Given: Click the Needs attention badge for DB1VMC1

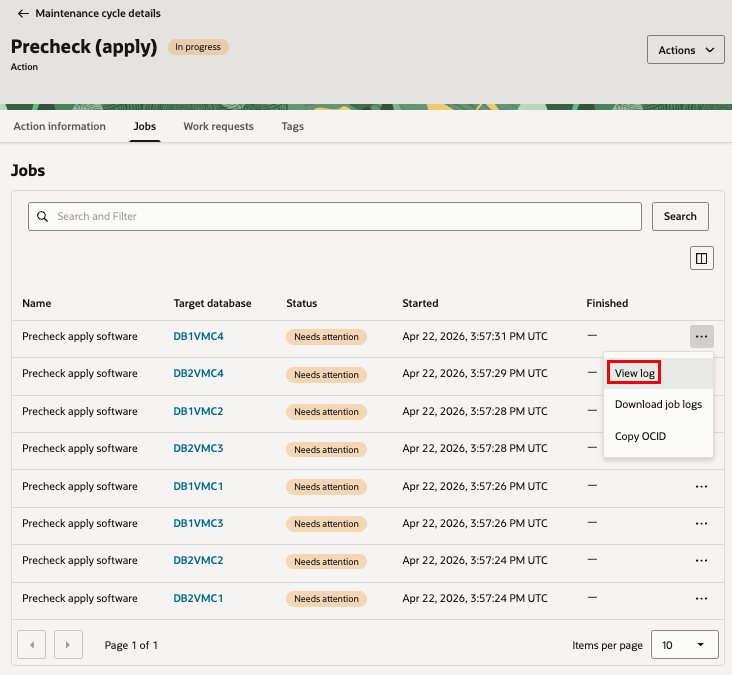Looking at the screenshot, I should click(x=326, y=486).
